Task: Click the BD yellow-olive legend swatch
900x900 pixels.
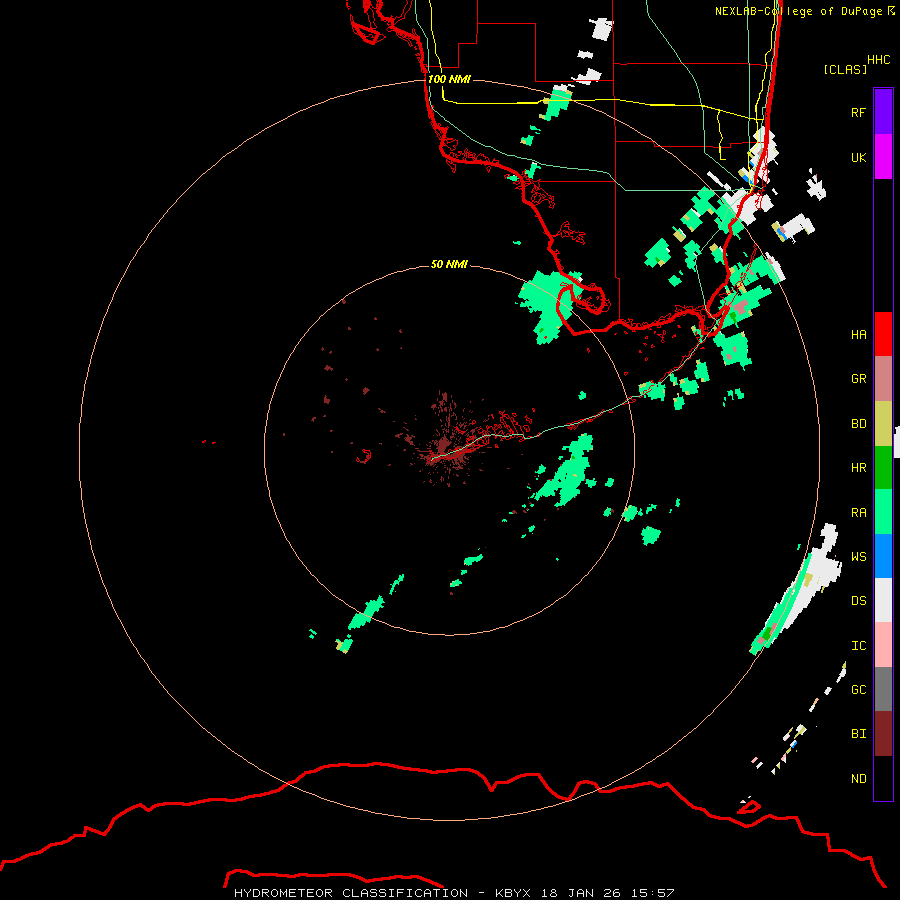Action: click(883, 424)
